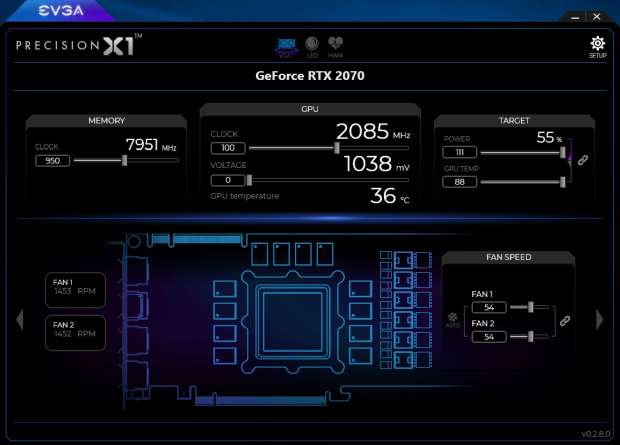Image resolution: width=620 pixels, height=445 pixels.
Task: Click the FAN 2 speed field 54
Action: pos(489,337)
